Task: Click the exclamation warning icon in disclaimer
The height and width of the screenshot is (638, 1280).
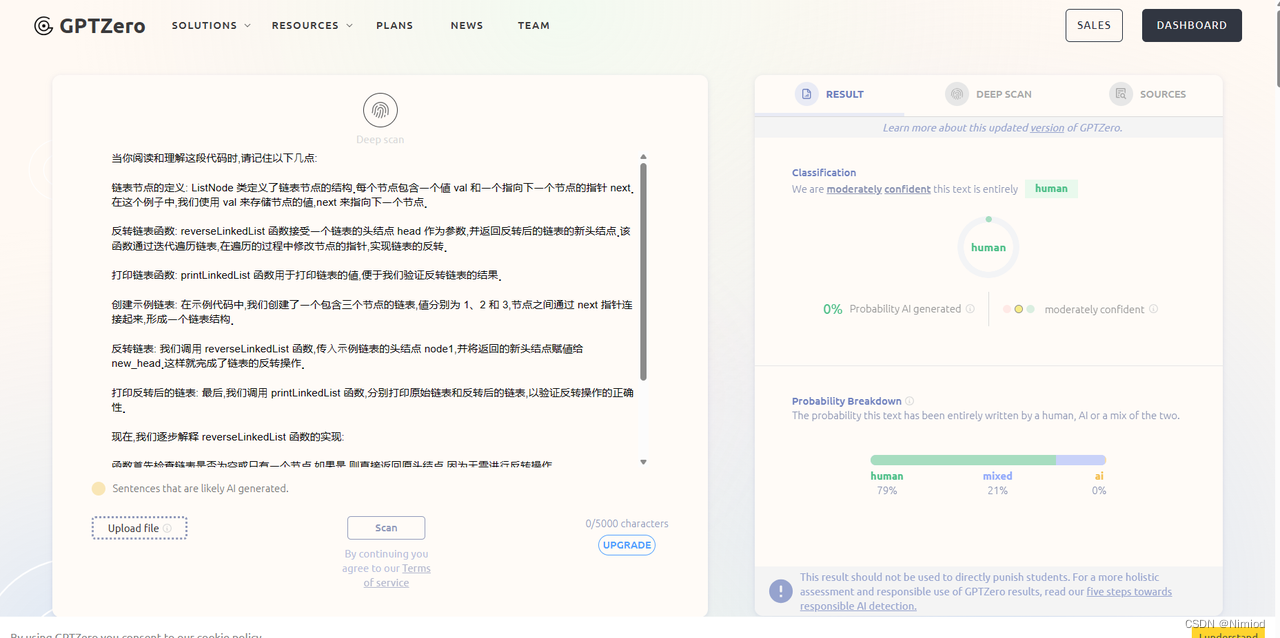Action: point(781,591)
